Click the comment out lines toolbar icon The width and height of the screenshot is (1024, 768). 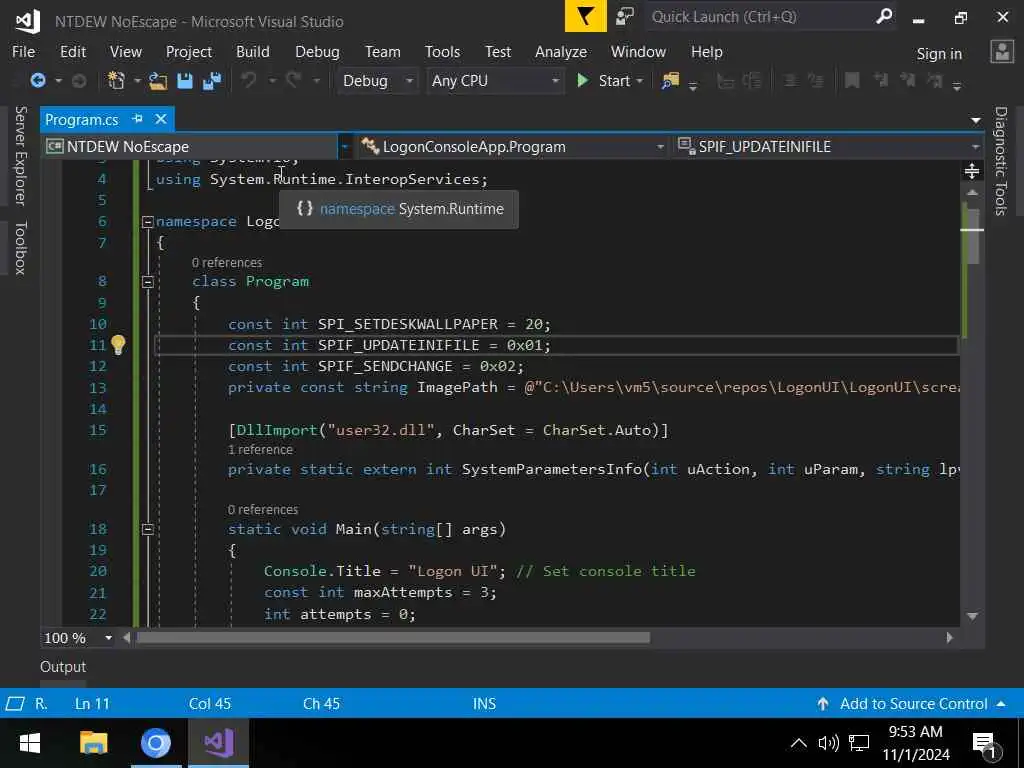coord(790,80)
